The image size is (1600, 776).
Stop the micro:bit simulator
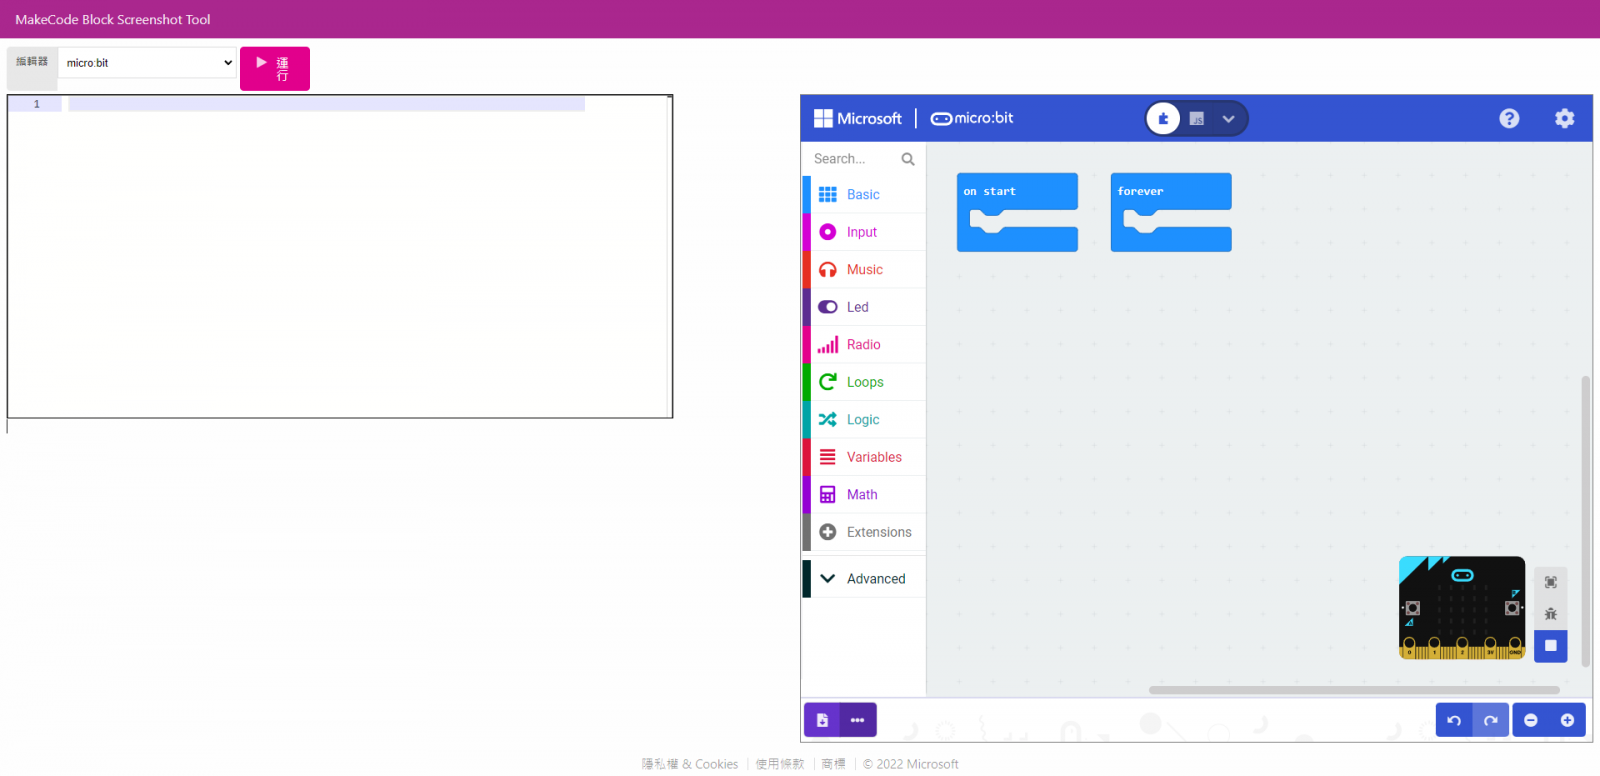pyautogui.click(x=1550, y=646)
